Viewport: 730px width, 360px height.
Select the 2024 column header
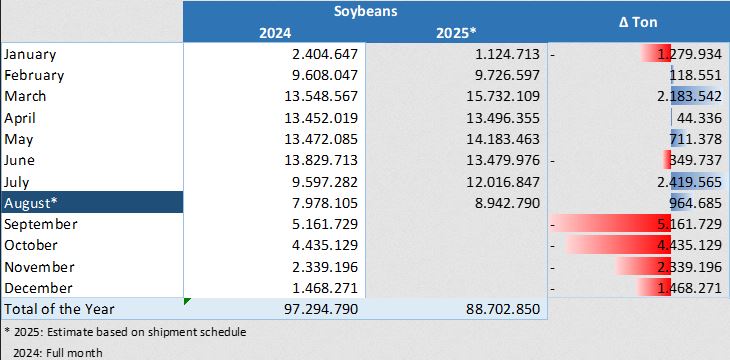tap(275, 33)
